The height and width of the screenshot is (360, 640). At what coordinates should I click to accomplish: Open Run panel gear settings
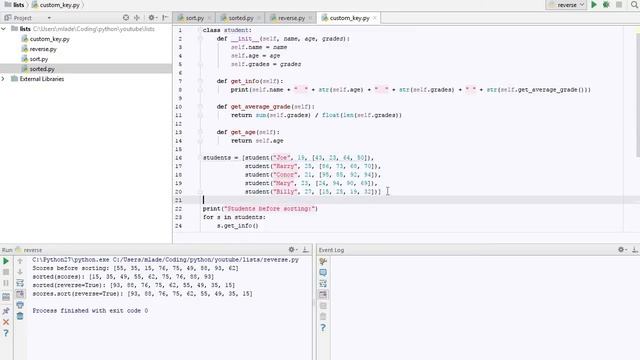pyautogui.click(x=292, y=249)
